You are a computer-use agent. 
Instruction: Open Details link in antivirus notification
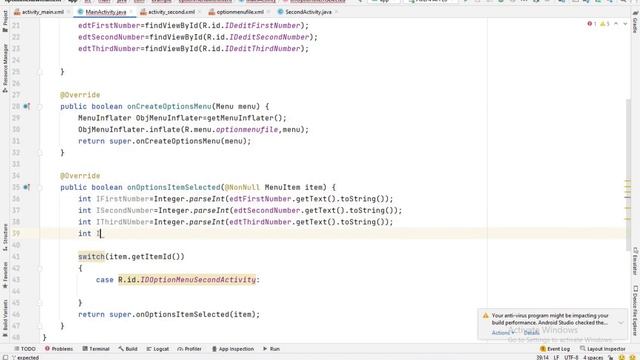[531, 333]
